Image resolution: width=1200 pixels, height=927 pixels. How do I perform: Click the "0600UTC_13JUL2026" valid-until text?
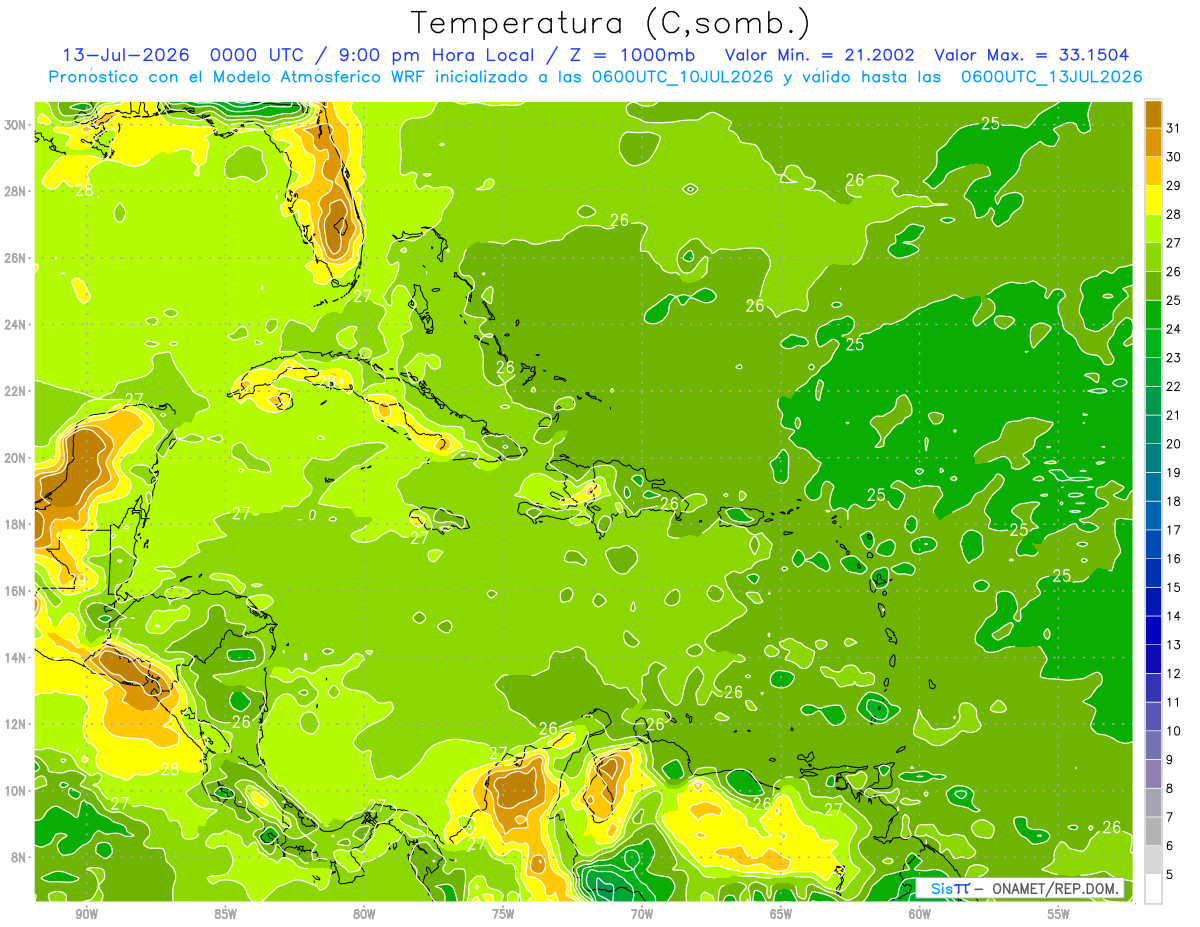[x=1051, y=77]
